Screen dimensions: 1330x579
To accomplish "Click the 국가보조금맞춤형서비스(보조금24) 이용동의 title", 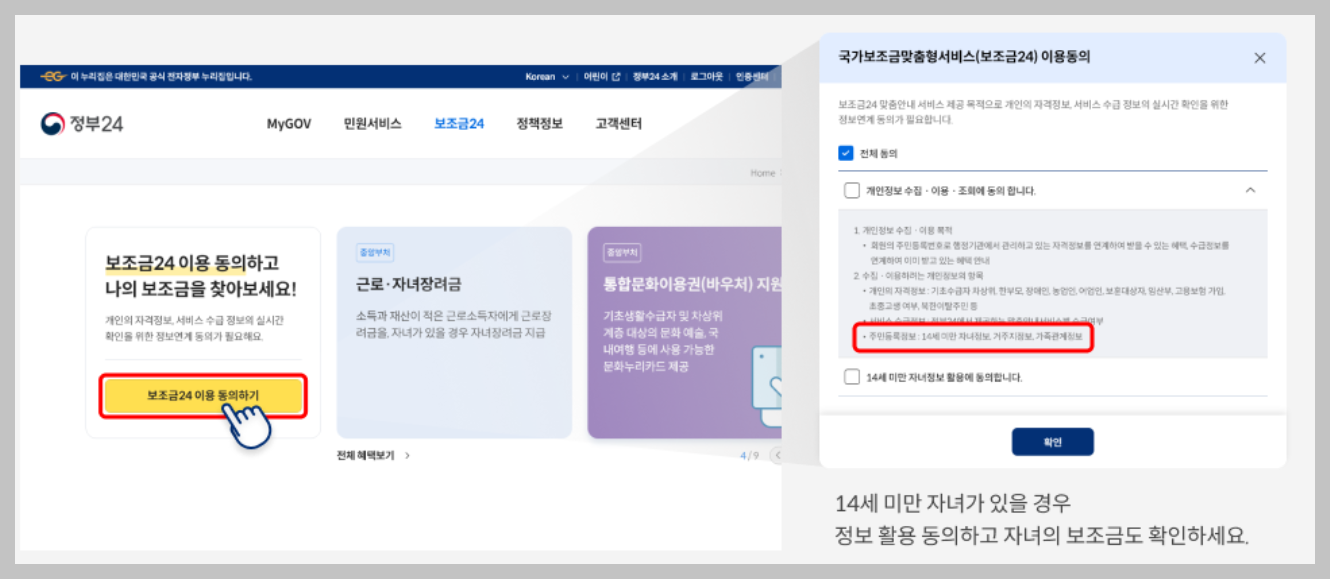I will tap(964, 58).
